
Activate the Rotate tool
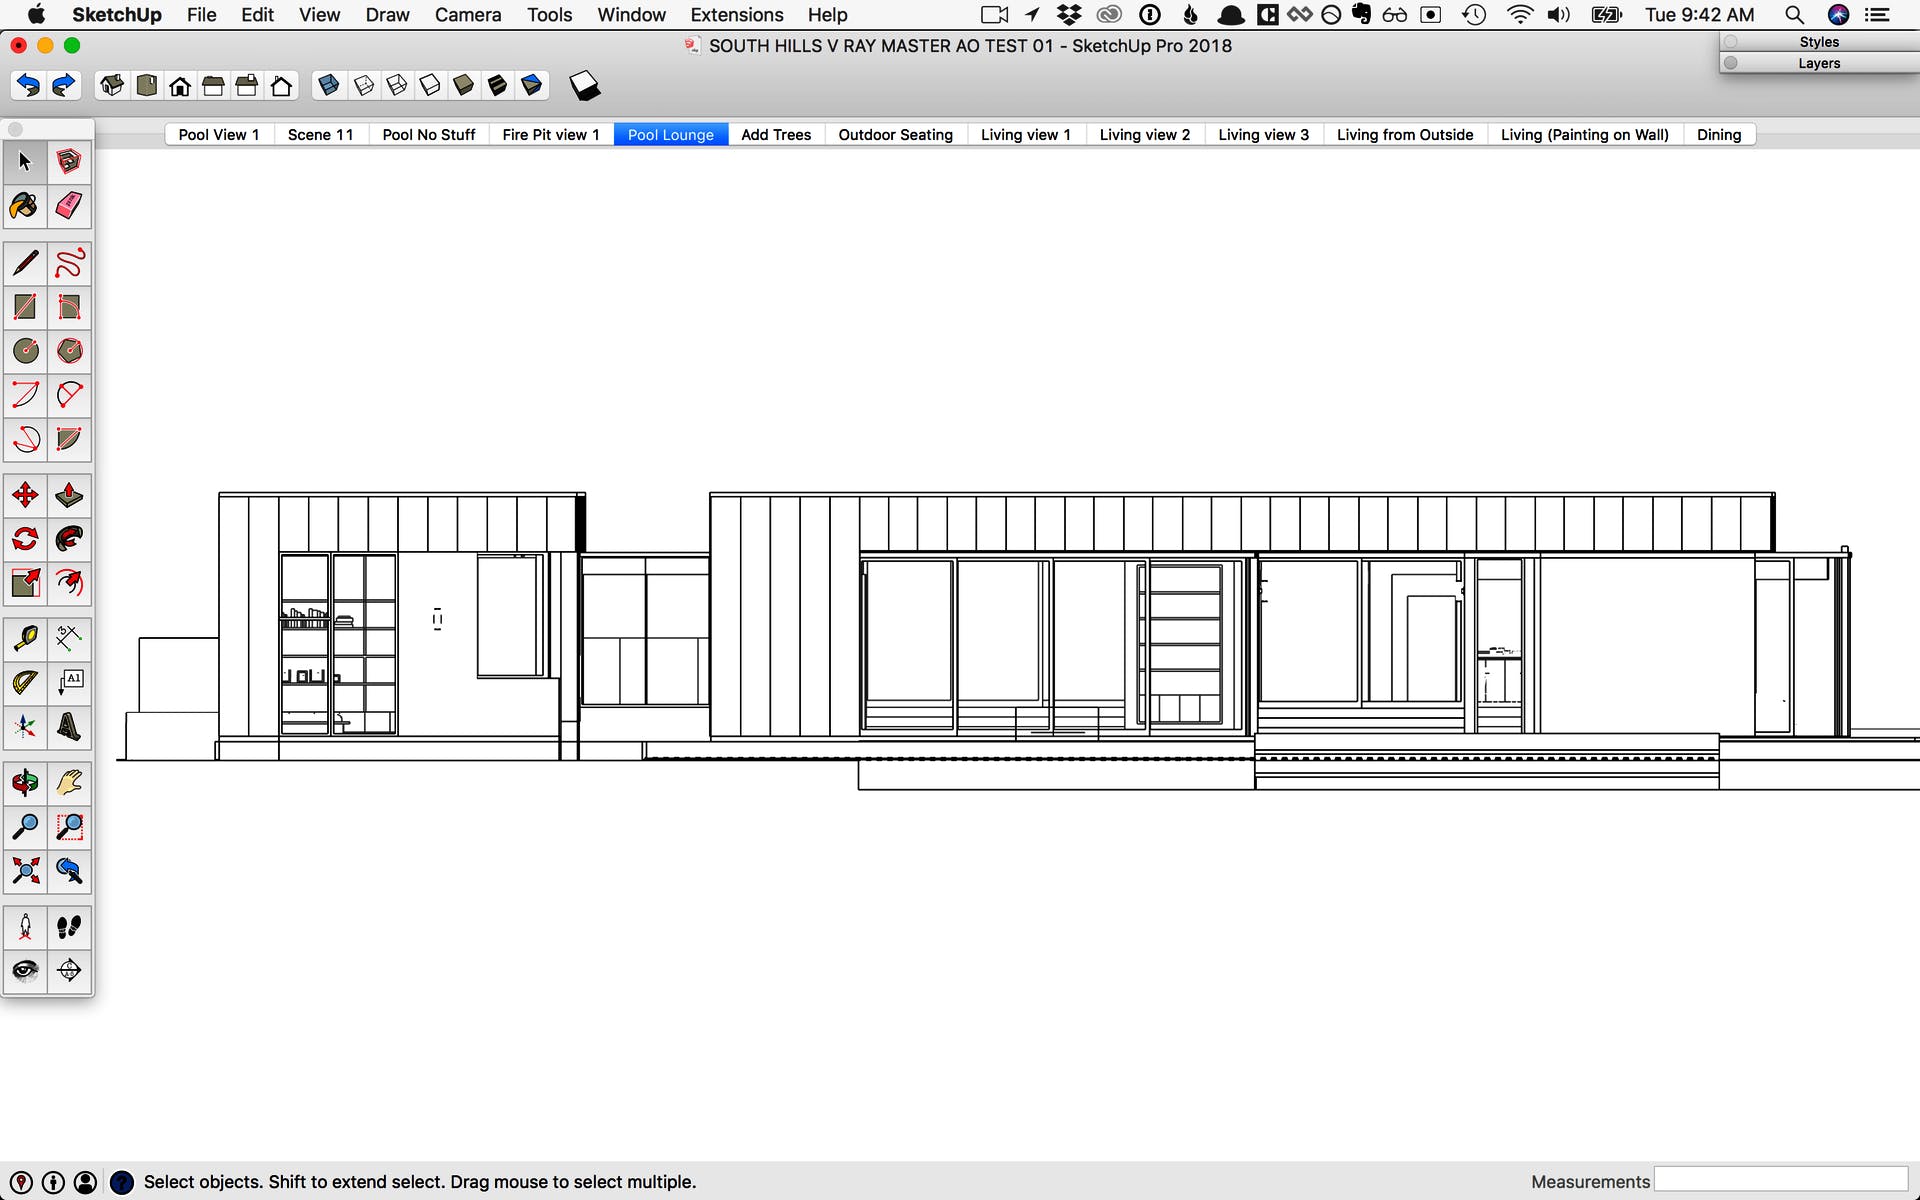(x=25, y=539)
